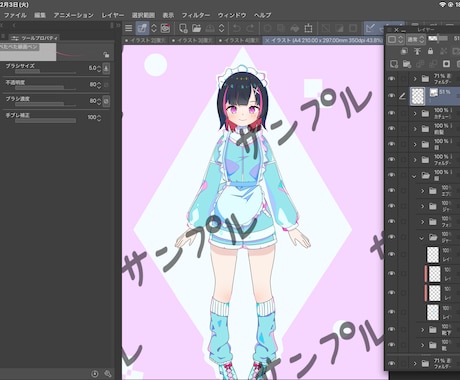The image size is (460, 380).
Task: Click the fill bucket icon in command bar
Action: tap(295, 28)
